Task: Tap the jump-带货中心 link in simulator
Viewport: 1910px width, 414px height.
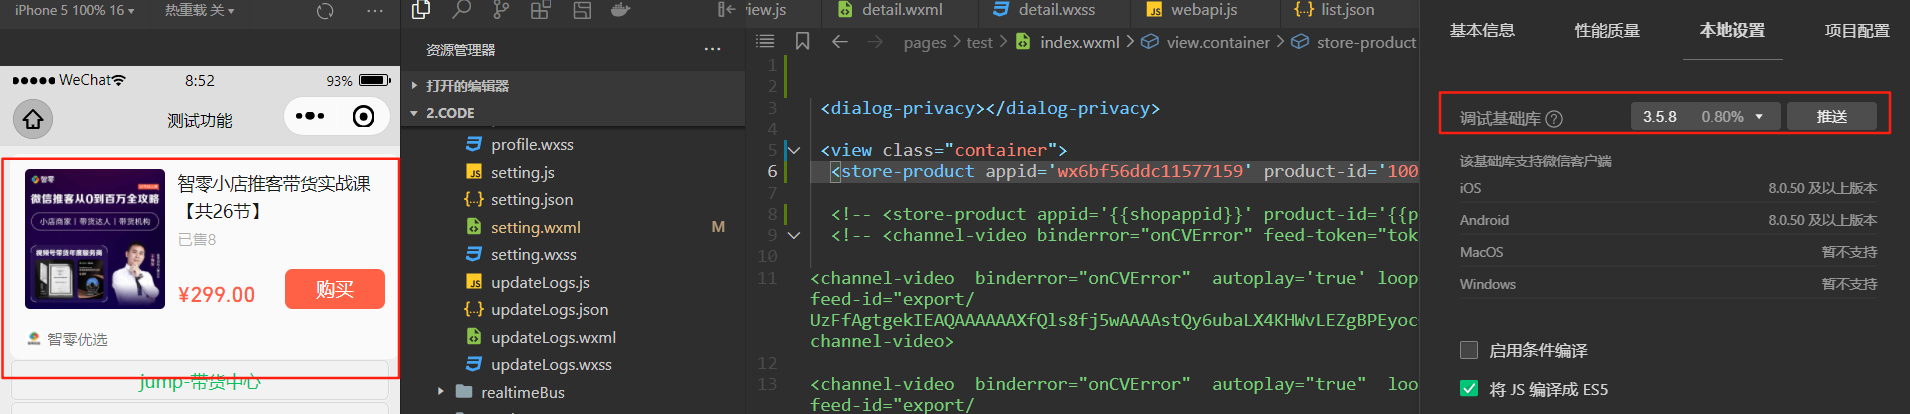Action: point(200,382)
